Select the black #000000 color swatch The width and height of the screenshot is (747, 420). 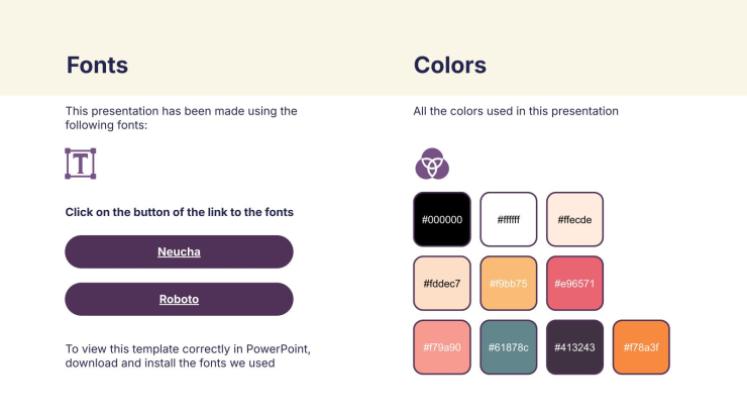click(x=442, y=219)
